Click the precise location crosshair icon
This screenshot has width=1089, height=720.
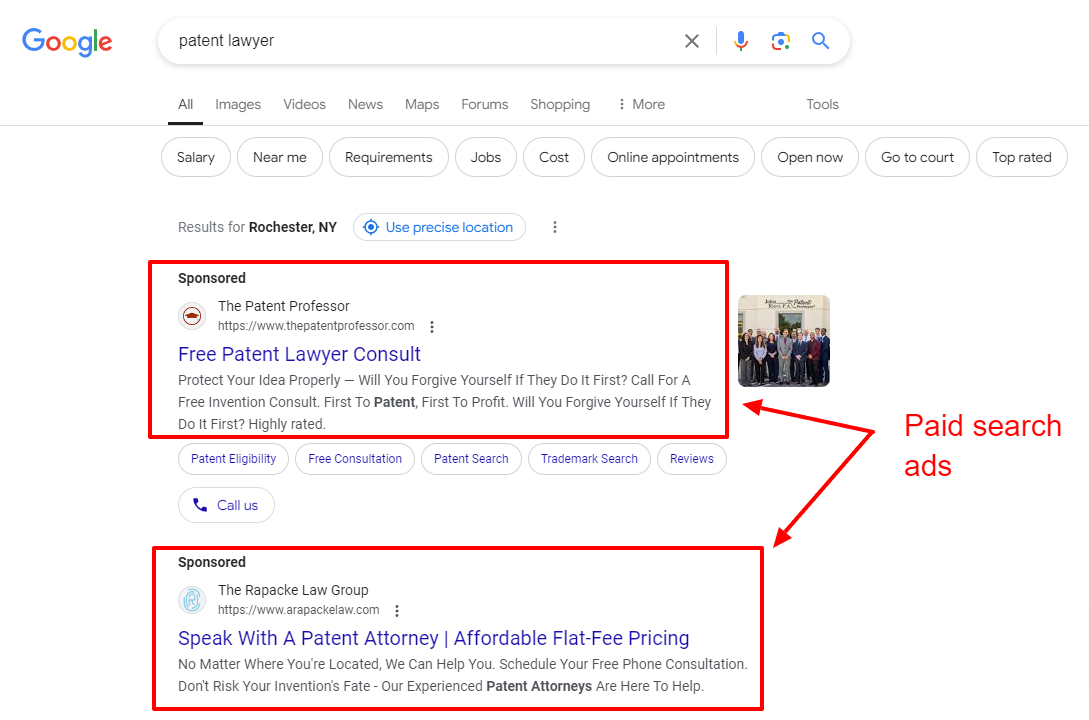(372, 227)
